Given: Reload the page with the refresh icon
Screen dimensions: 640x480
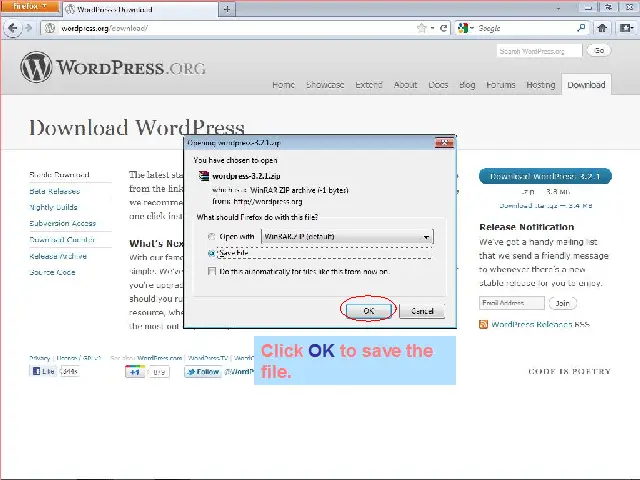Looking at the screenshot, I should click(443, 28).
